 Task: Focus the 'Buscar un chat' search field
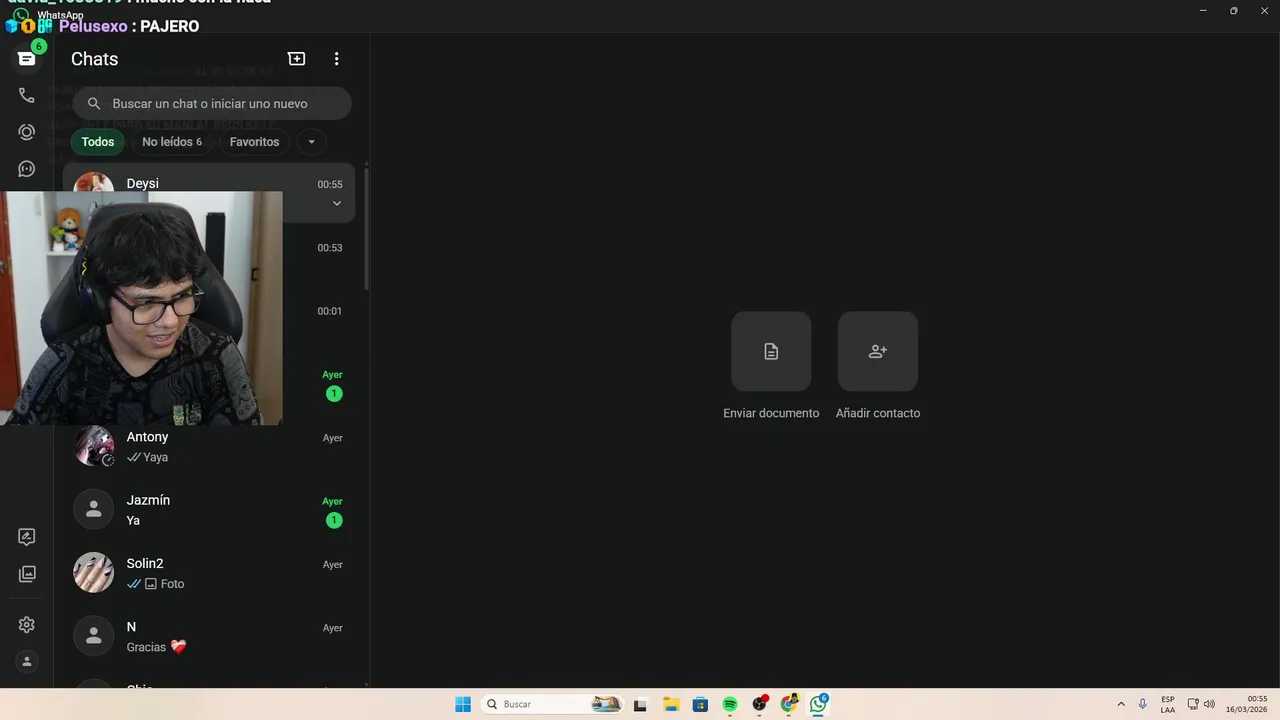point(212,104)
